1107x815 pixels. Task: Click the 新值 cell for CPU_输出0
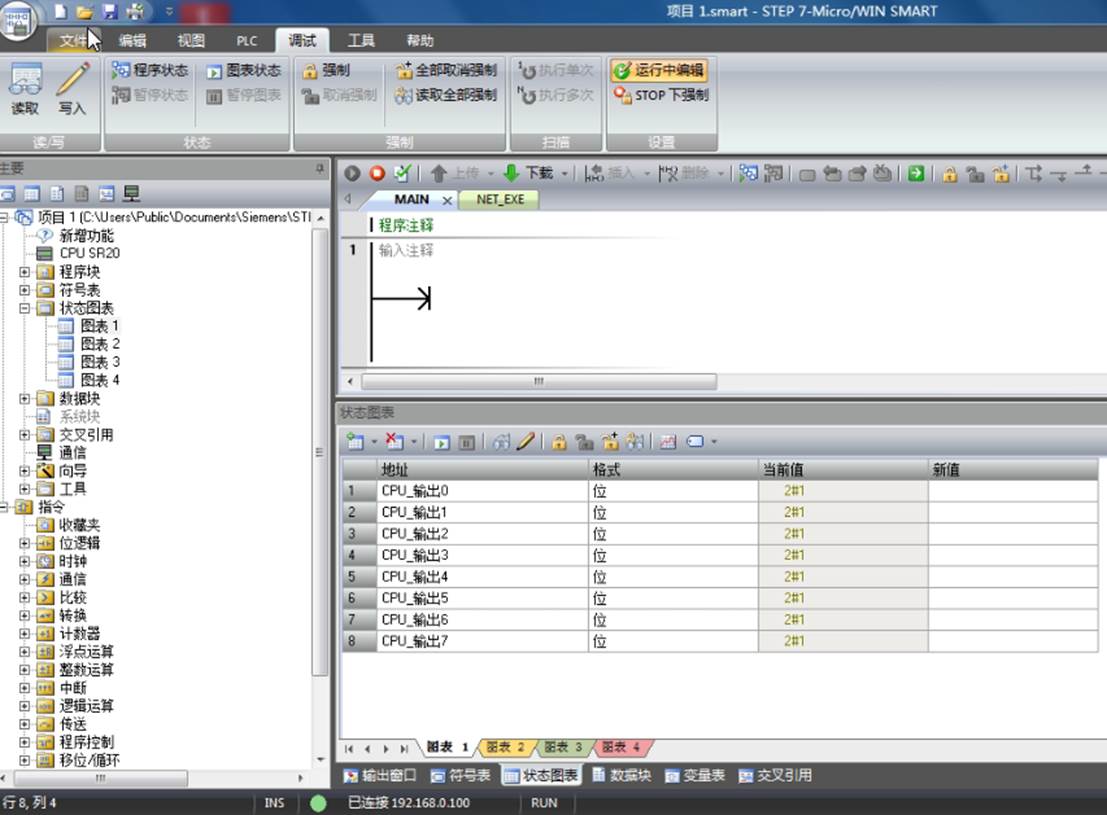tap(1012, 491)
